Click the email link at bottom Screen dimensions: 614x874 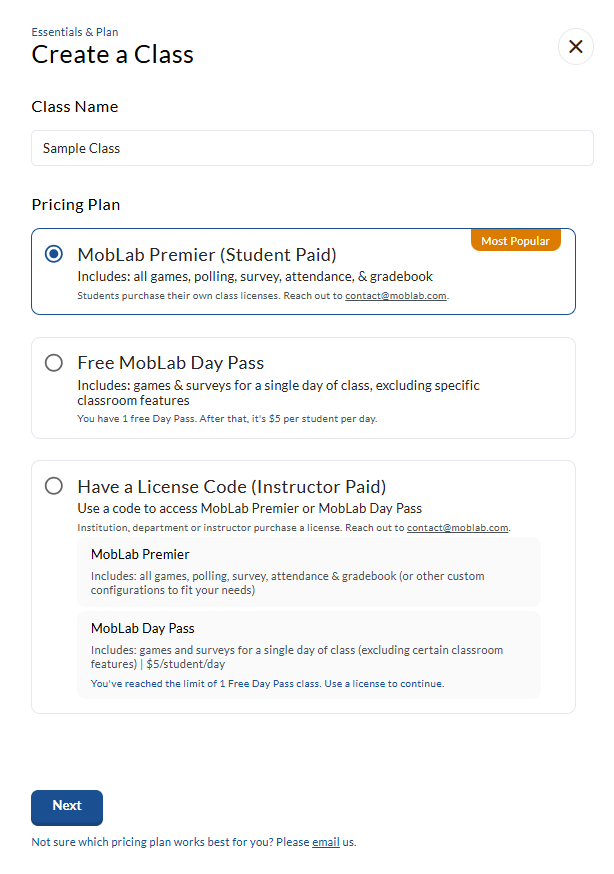point(326,842)
